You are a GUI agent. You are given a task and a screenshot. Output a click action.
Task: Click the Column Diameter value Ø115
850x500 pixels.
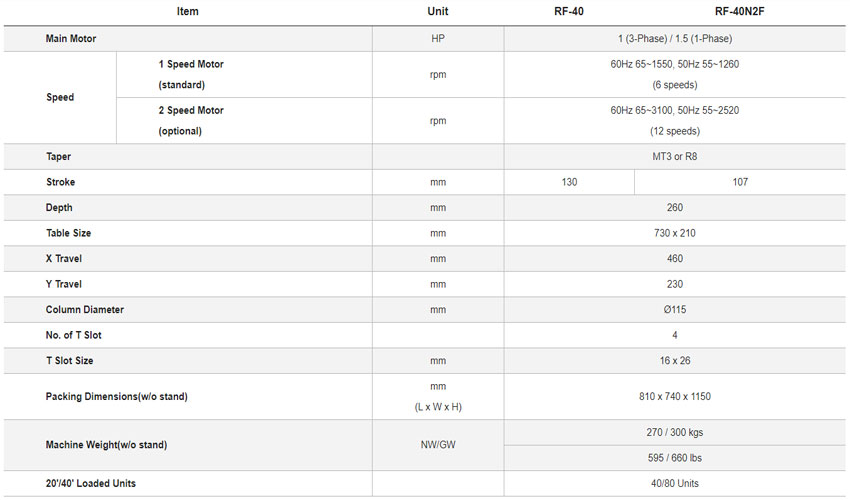pyautogui.click(x=674, y=310)
